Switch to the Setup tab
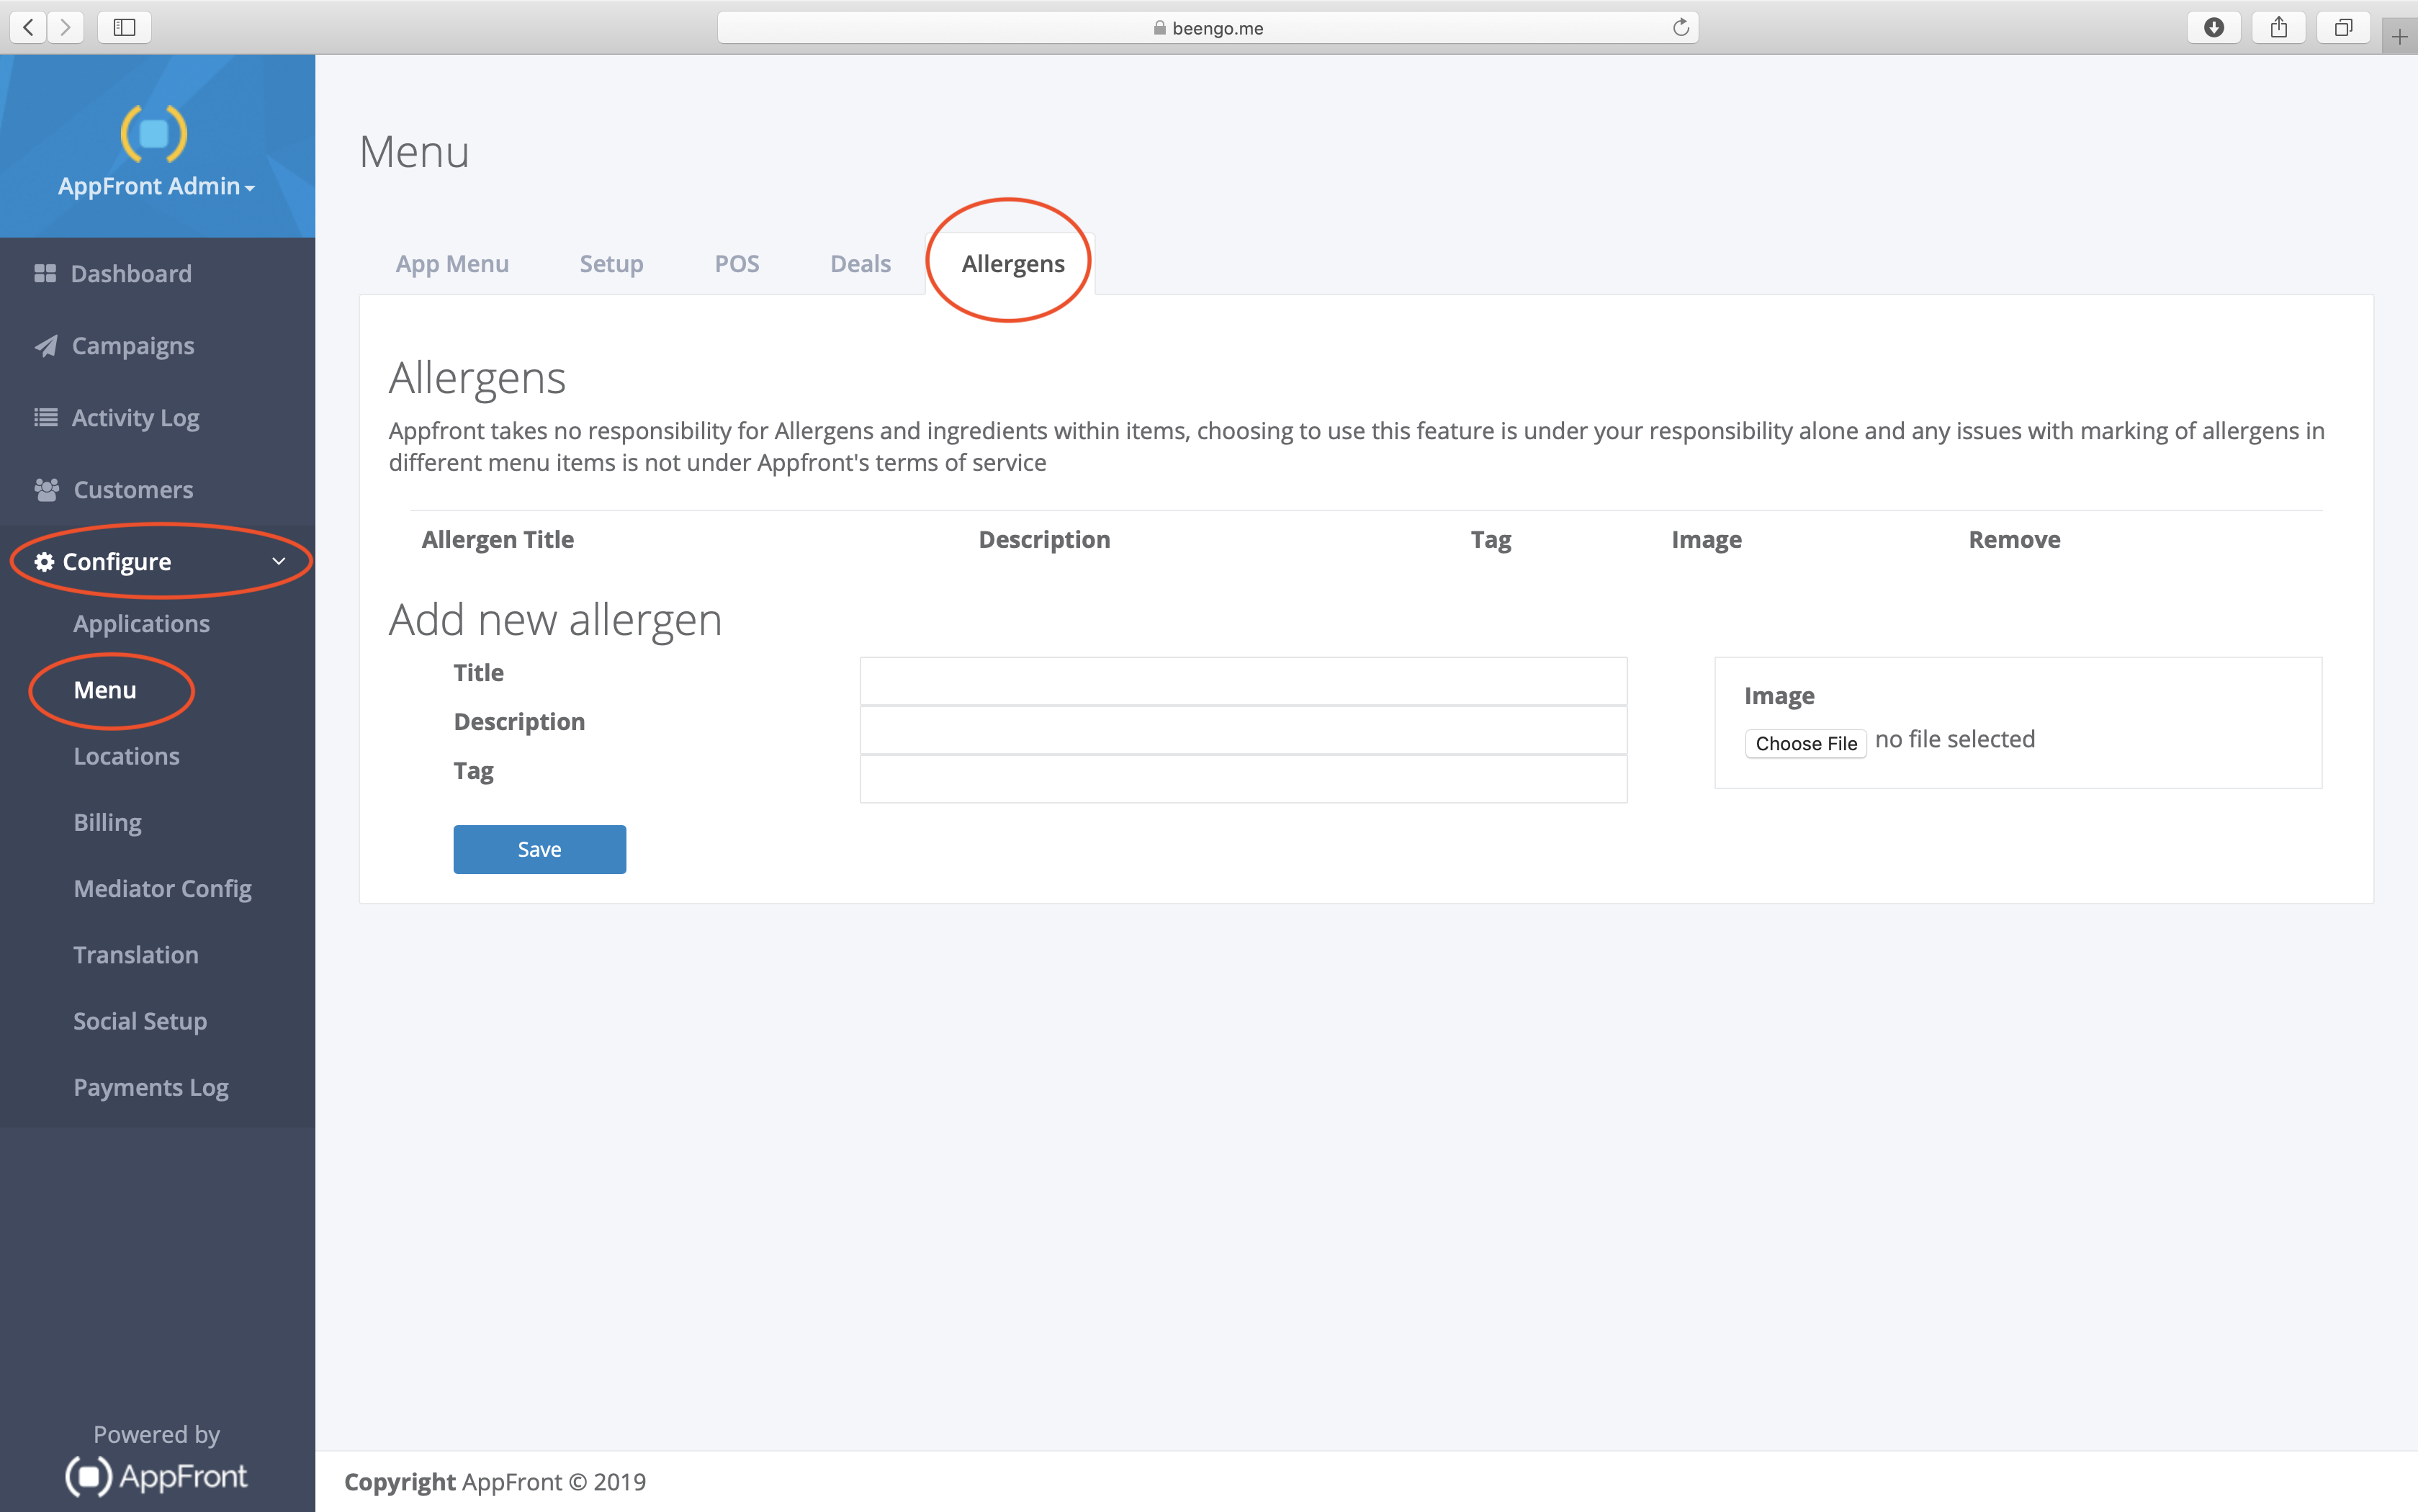 click(611, 264)
